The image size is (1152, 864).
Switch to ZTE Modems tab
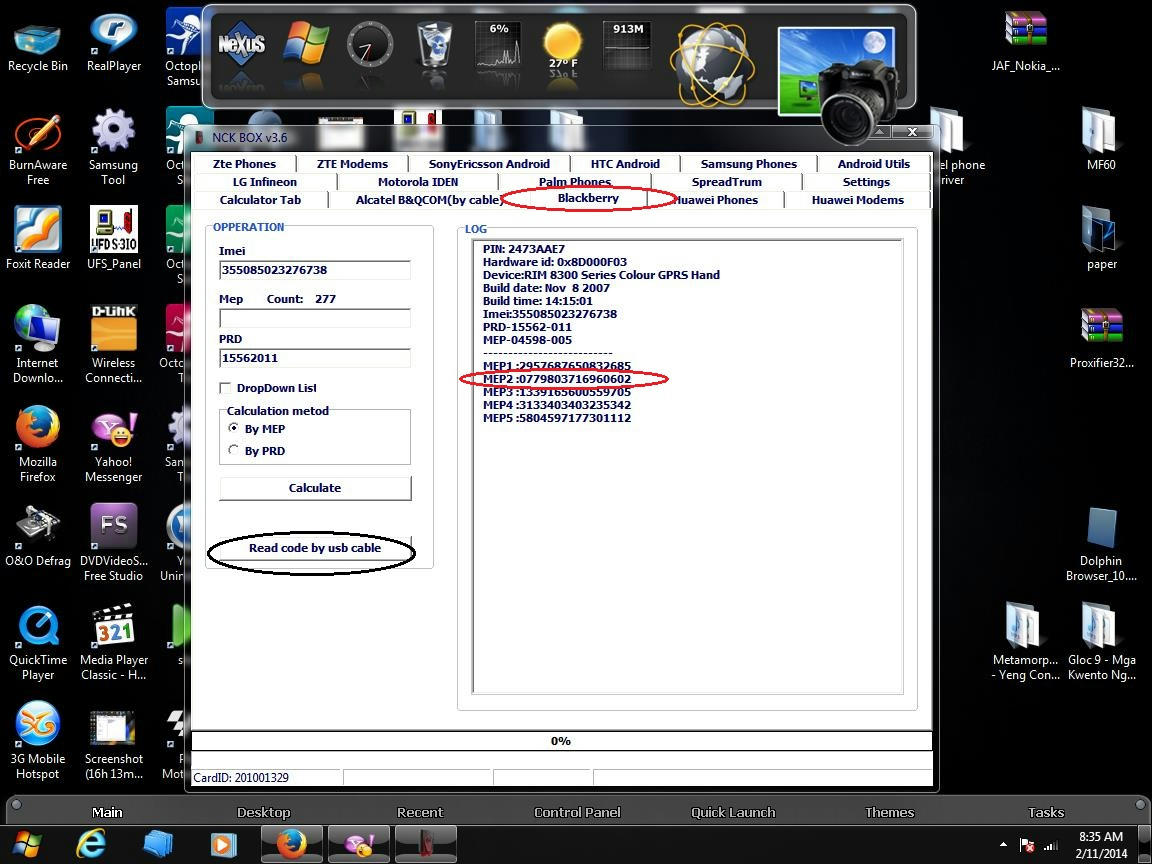click(352, 164)
